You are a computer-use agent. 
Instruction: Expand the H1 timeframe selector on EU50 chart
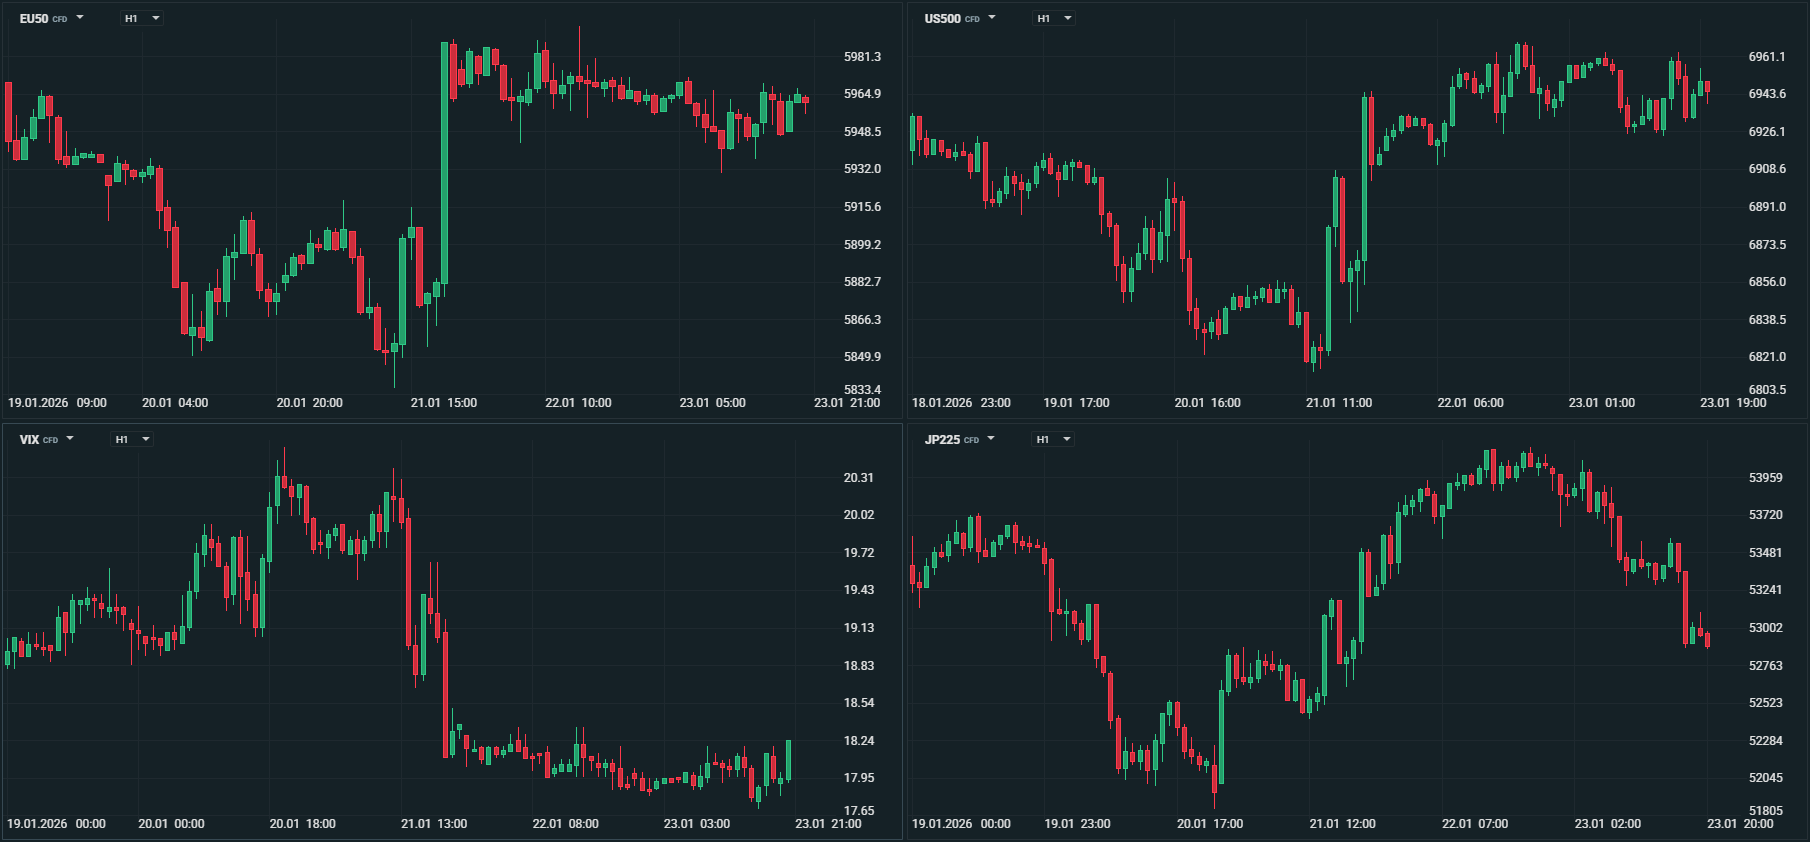(142, 18)
